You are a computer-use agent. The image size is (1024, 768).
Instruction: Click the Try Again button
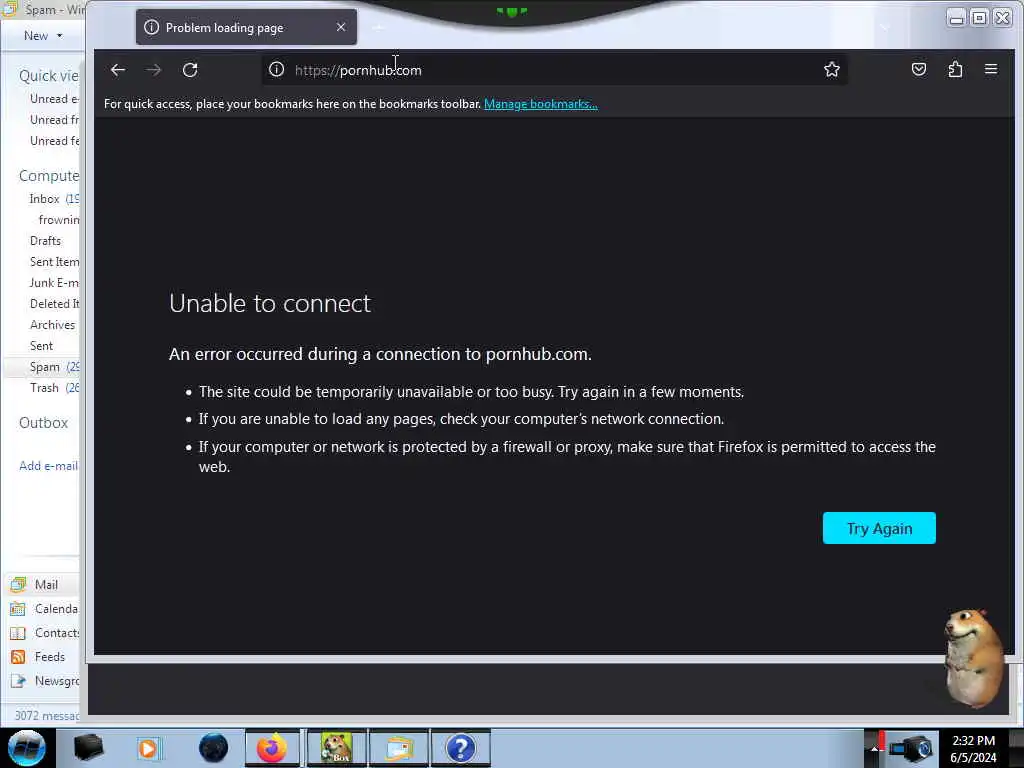(879, 528)
